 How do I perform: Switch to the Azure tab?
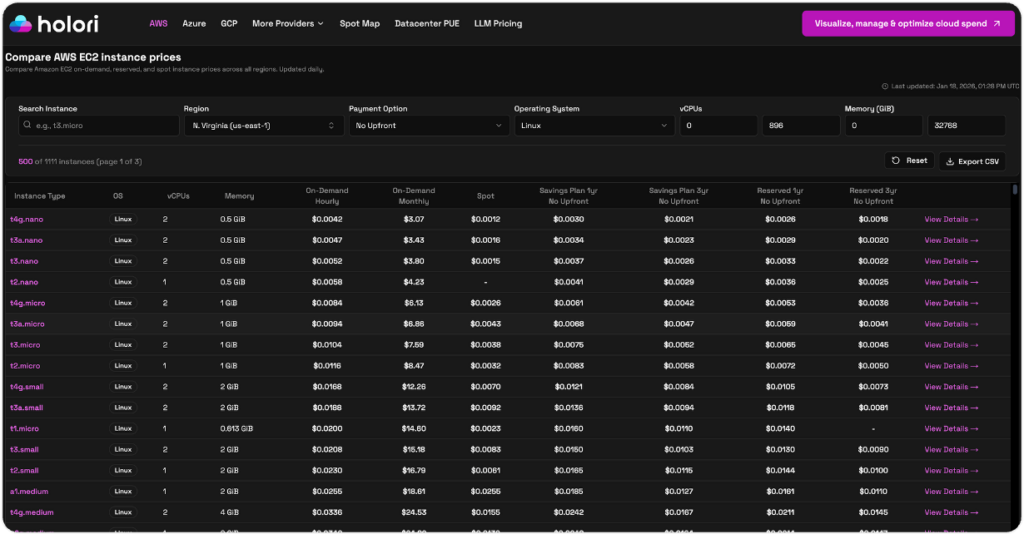click(x=194, y=24)
